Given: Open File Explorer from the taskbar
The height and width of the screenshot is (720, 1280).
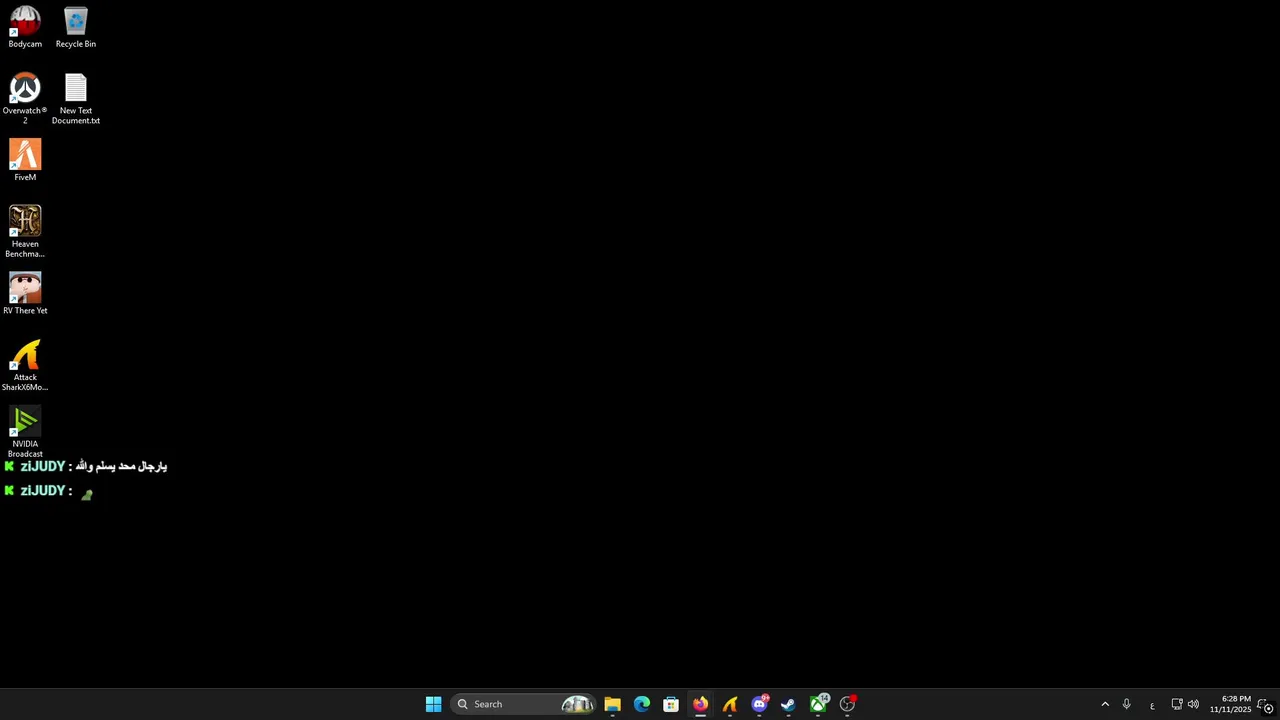Looking at the screenshot, I should 612,704.
